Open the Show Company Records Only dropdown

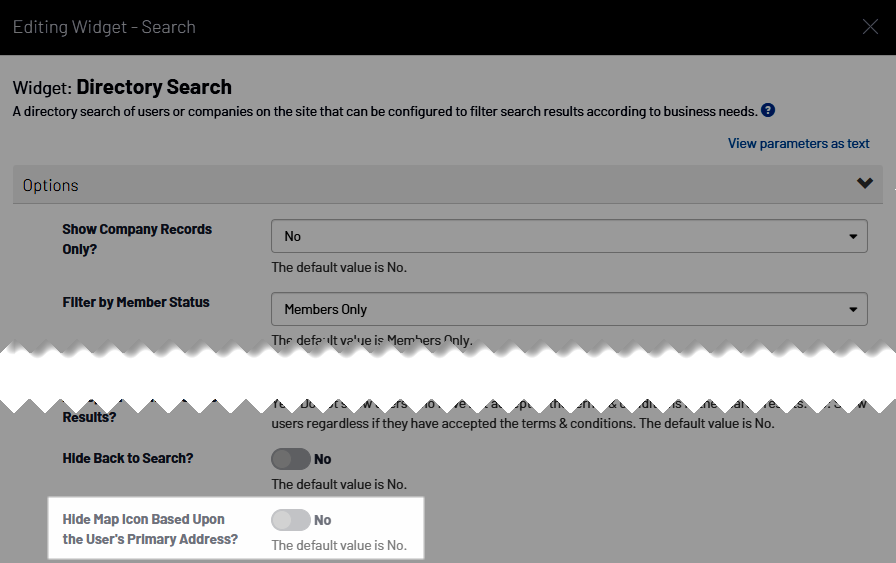click(568, 236)
